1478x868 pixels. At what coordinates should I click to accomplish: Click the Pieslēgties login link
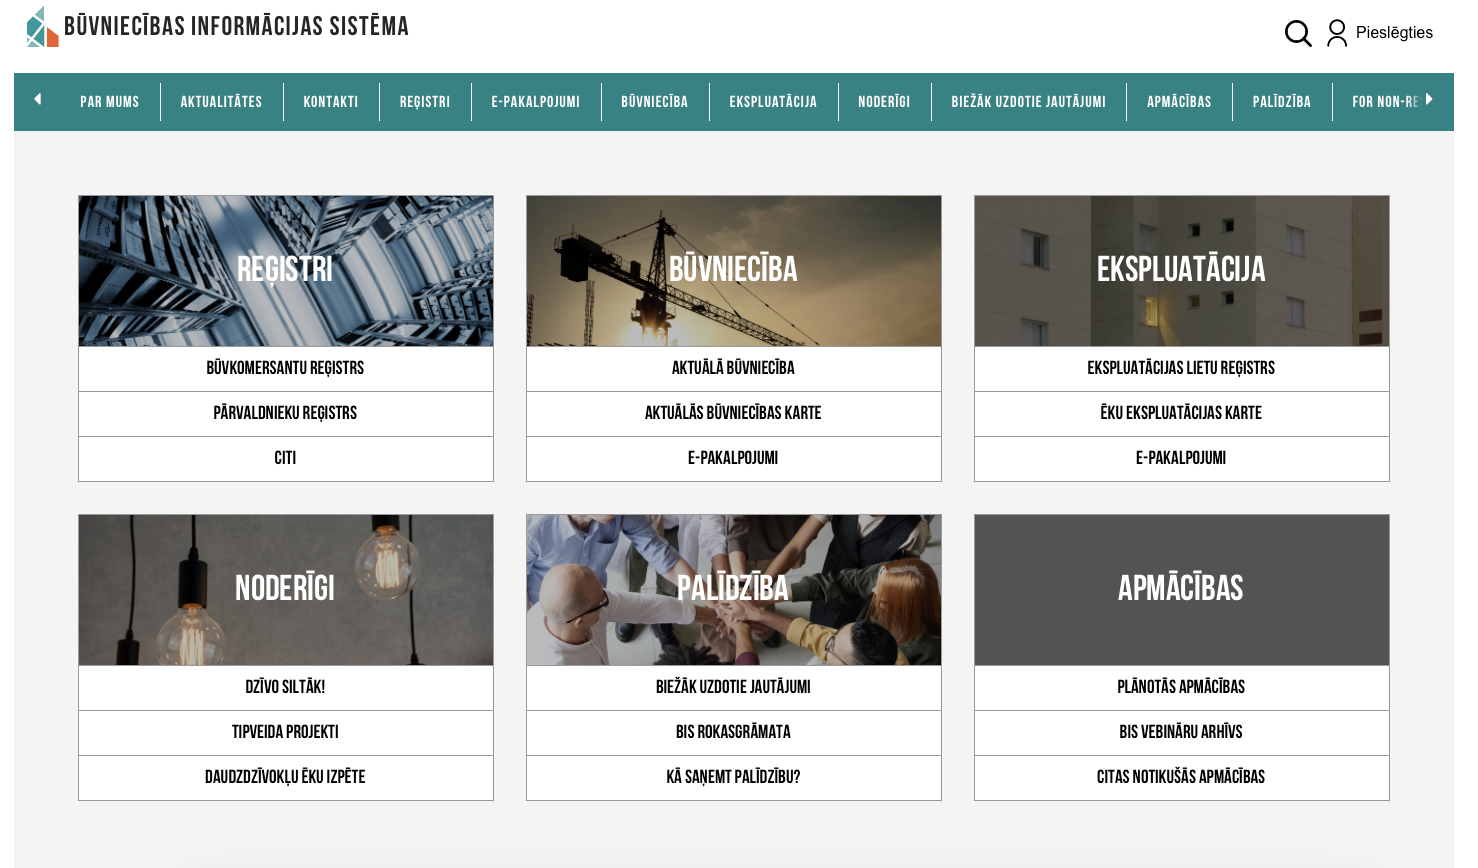[1394, 33]
